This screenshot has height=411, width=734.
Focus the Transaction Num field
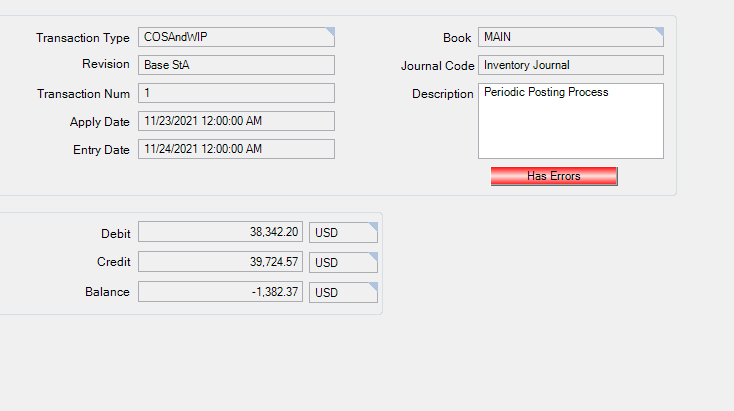point(236,93)
